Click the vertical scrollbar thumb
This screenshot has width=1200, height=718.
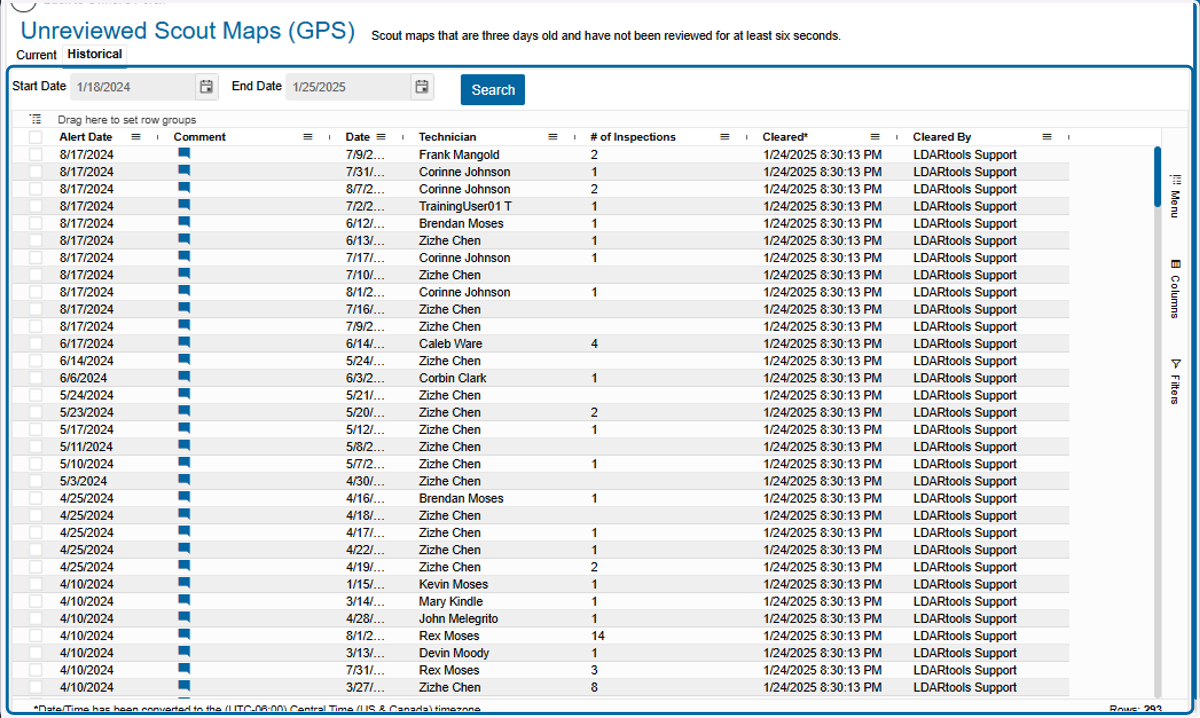1157,177
